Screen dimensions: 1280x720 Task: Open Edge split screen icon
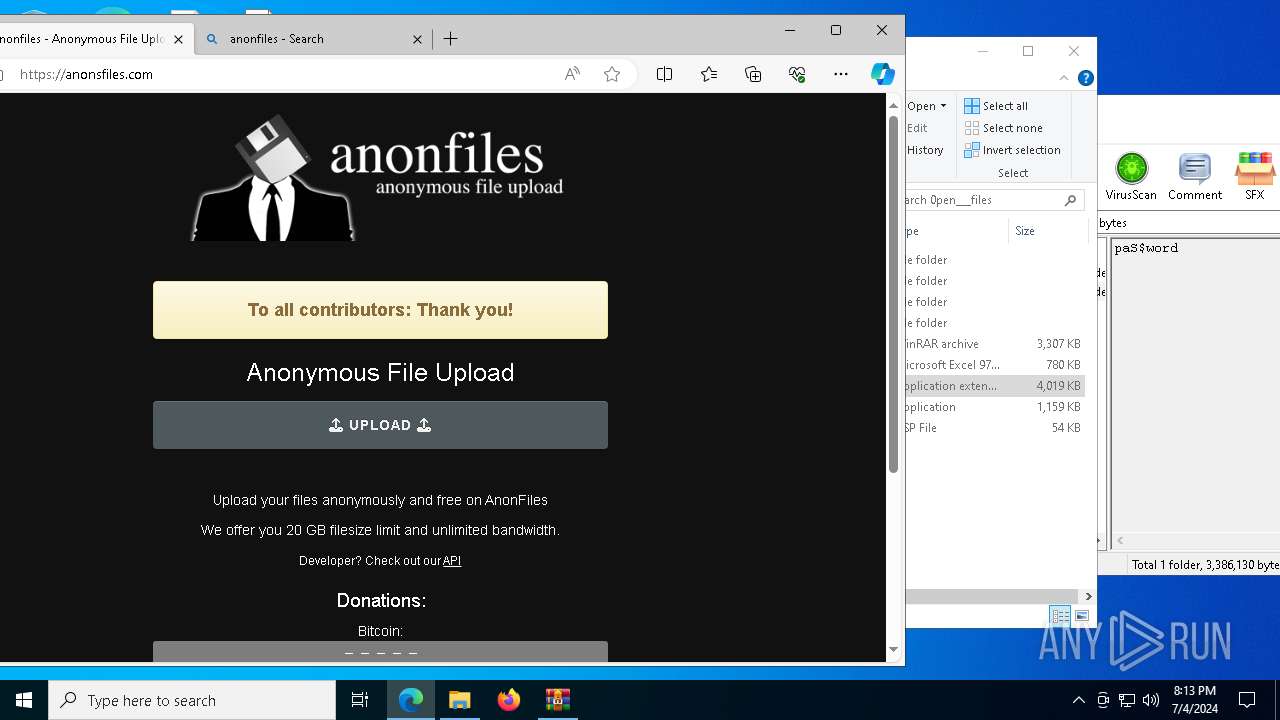coord(664,74)
